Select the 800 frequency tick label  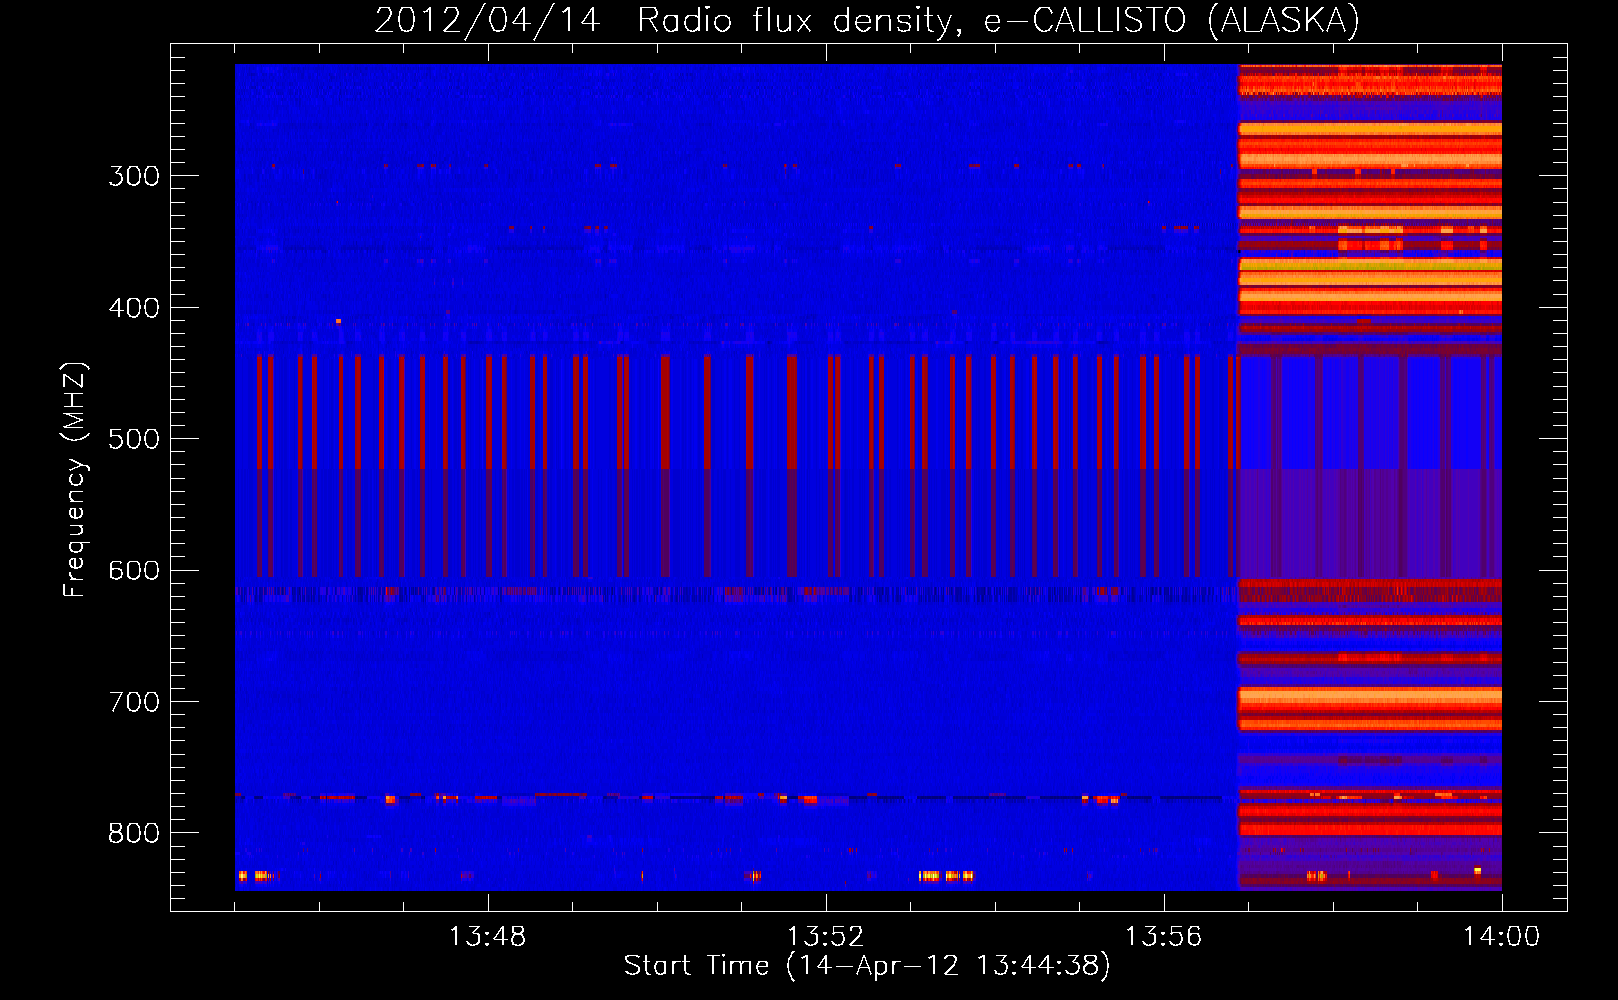point(134,833)
